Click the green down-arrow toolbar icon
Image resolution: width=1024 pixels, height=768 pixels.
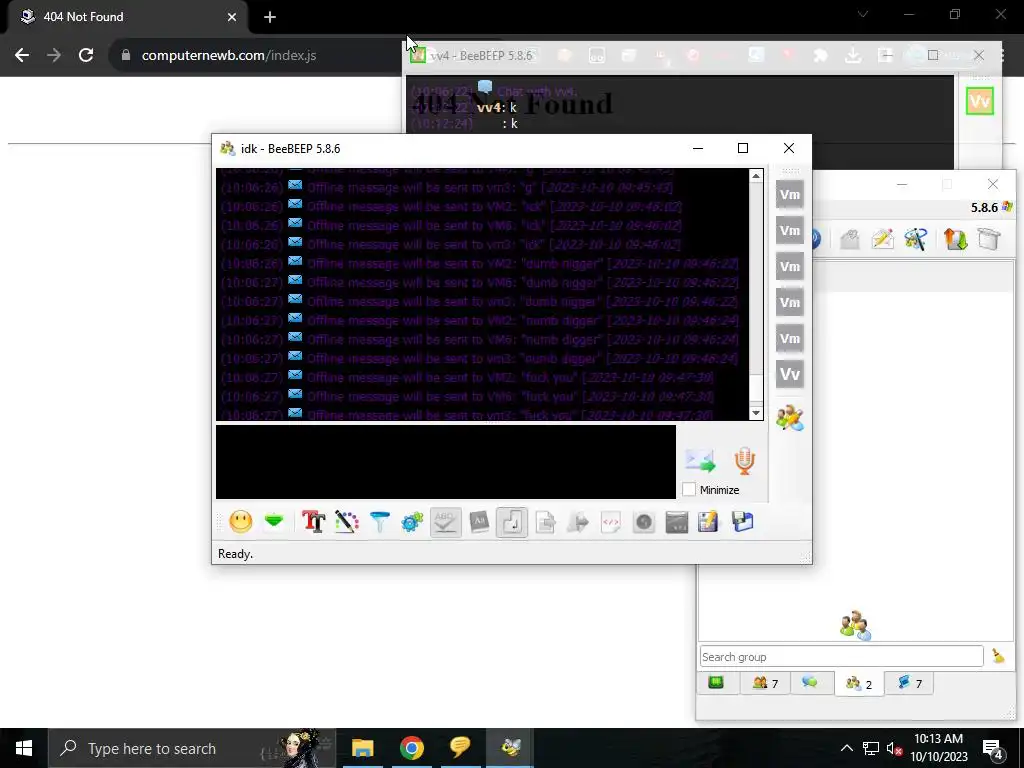(274, 522)
